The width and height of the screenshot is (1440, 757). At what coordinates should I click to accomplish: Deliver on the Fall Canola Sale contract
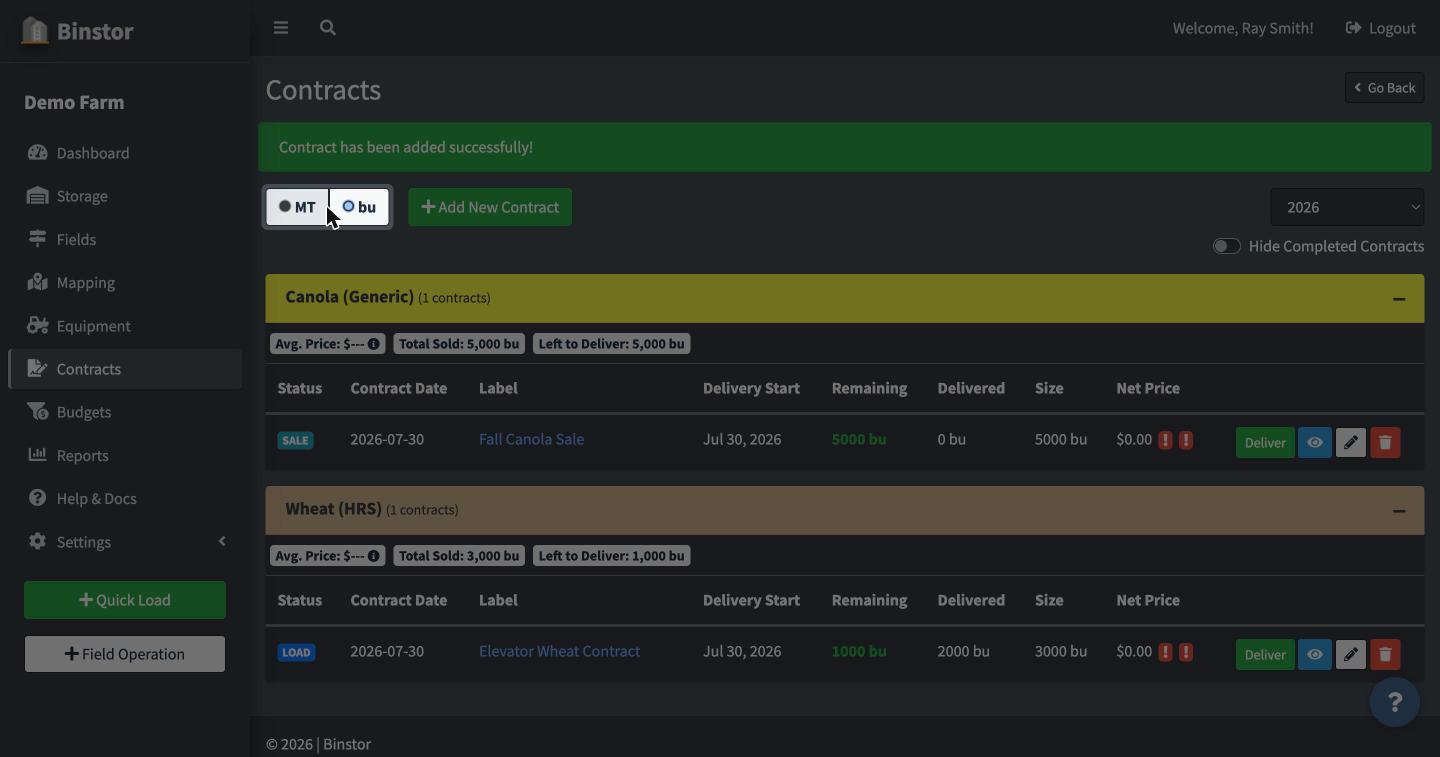[1265, 442]
